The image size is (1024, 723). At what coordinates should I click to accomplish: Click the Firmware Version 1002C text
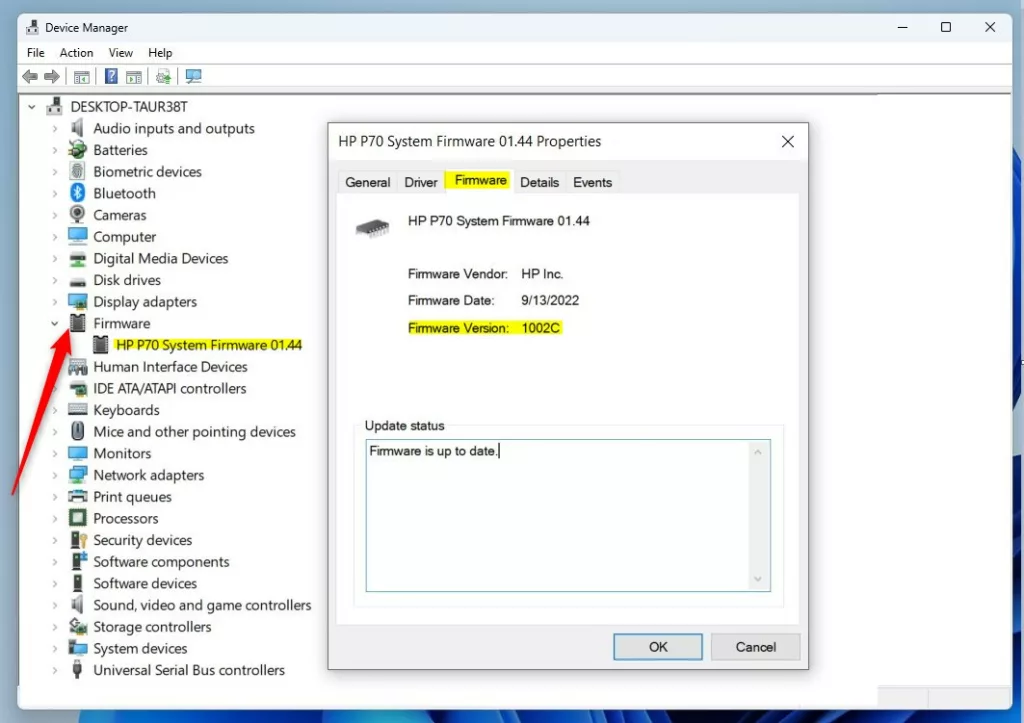(484, 328)
